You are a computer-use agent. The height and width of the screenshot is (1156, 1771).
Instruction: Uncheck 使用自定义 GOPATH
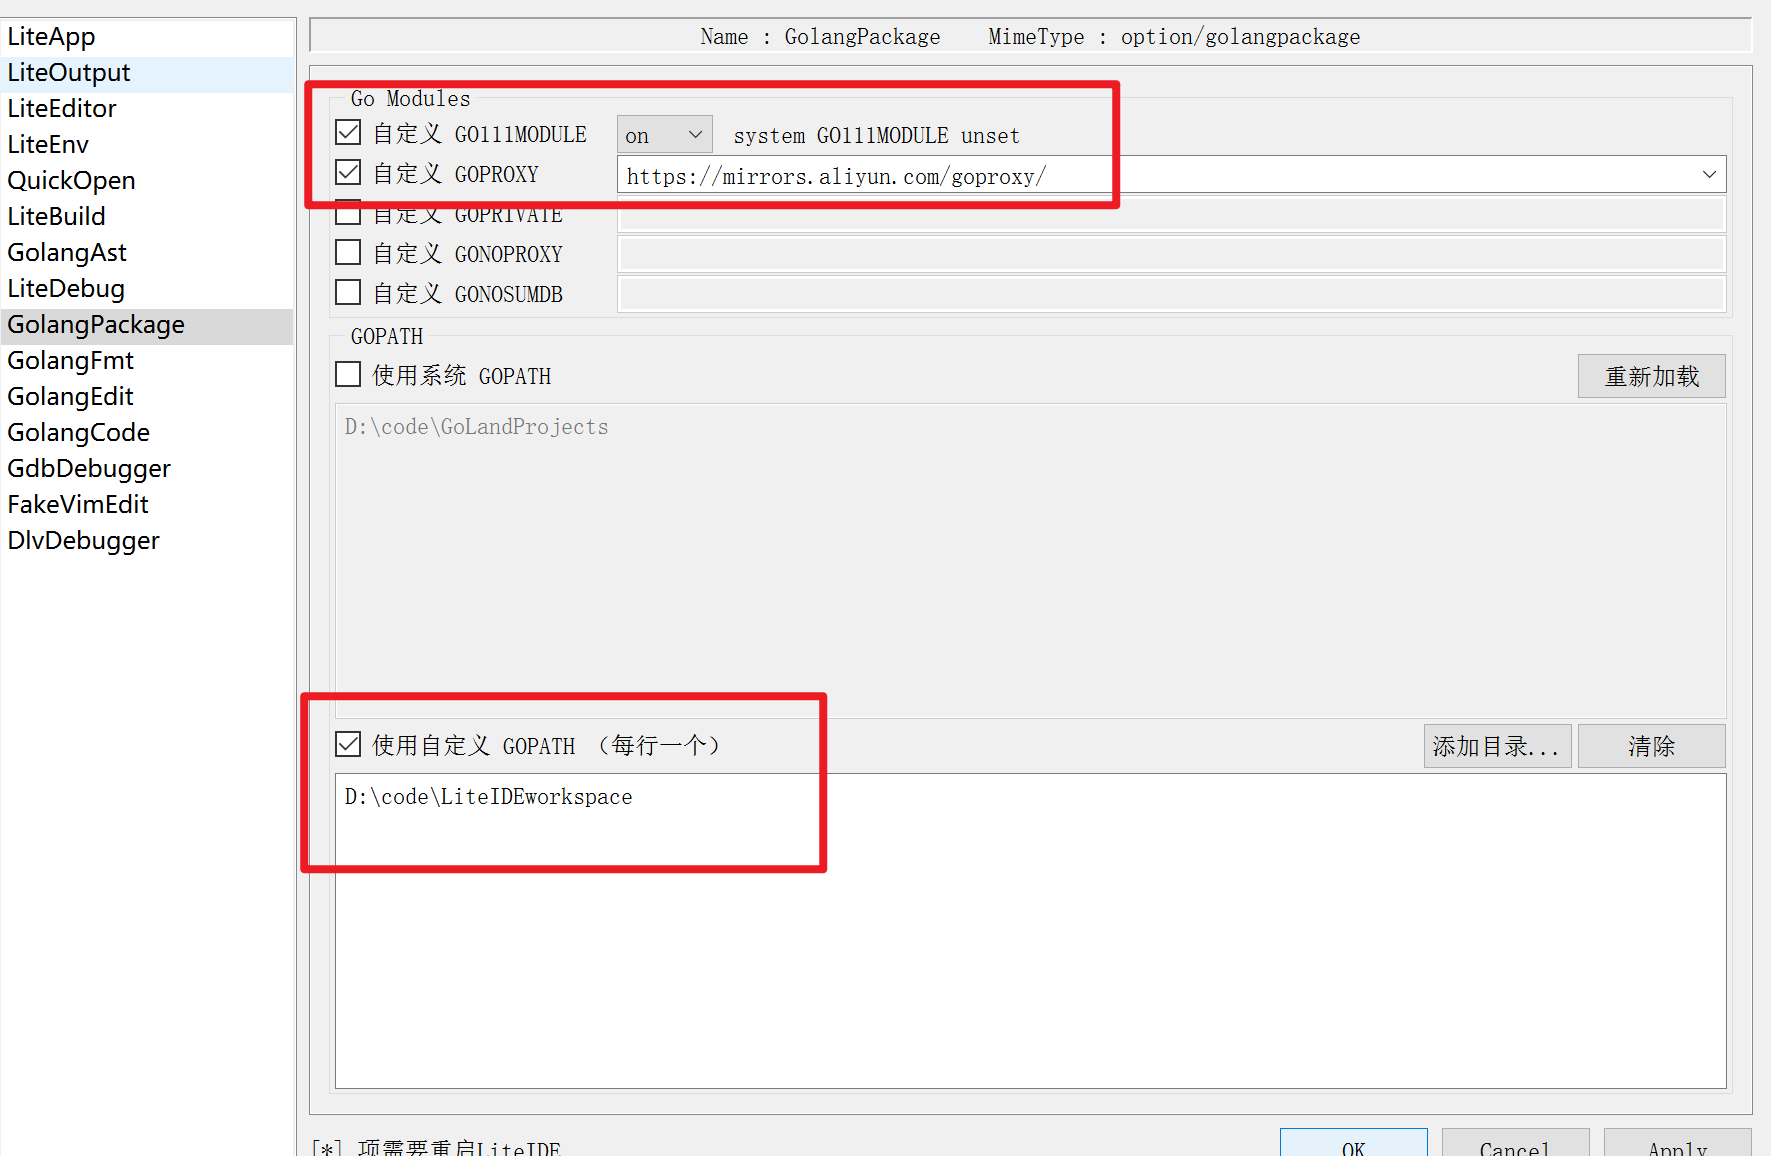click(347, 743)
